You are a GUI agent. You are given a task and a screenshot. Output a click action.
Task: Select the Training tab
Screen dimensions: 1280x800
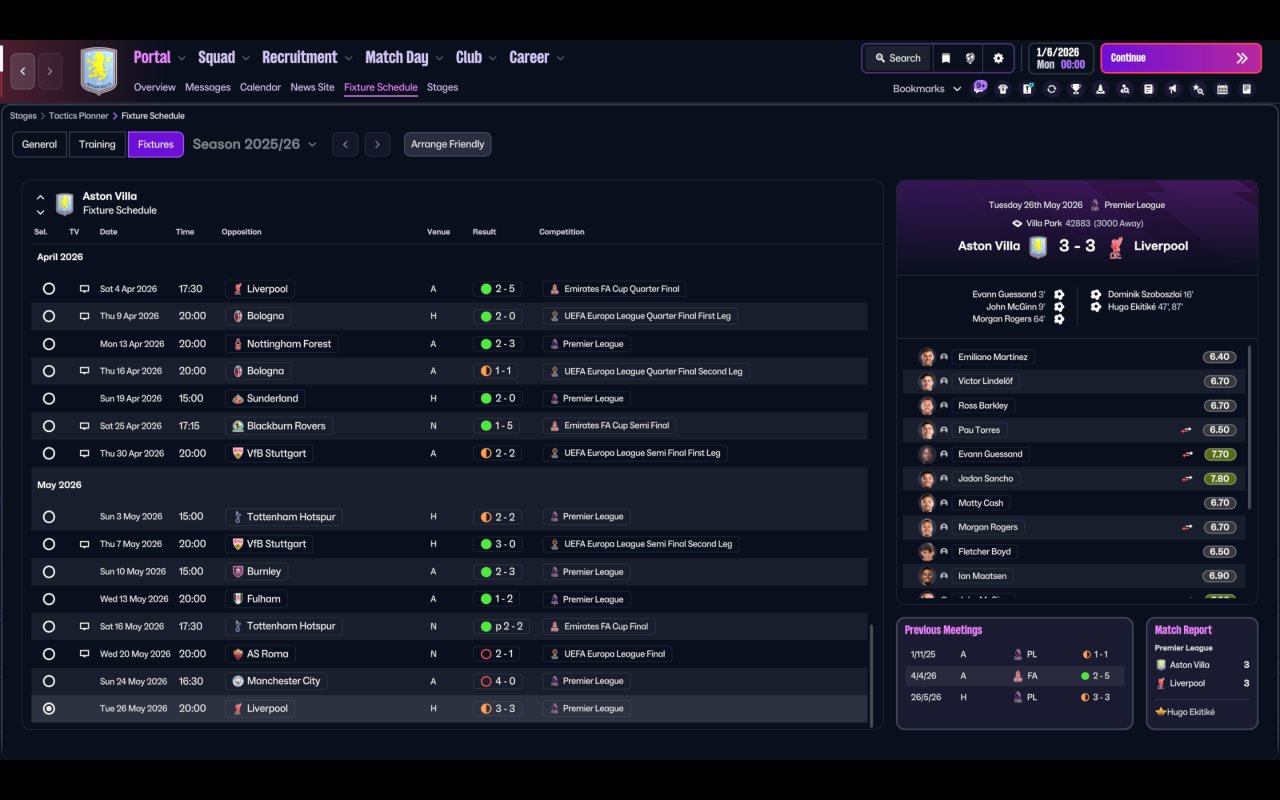pos(97,144)
